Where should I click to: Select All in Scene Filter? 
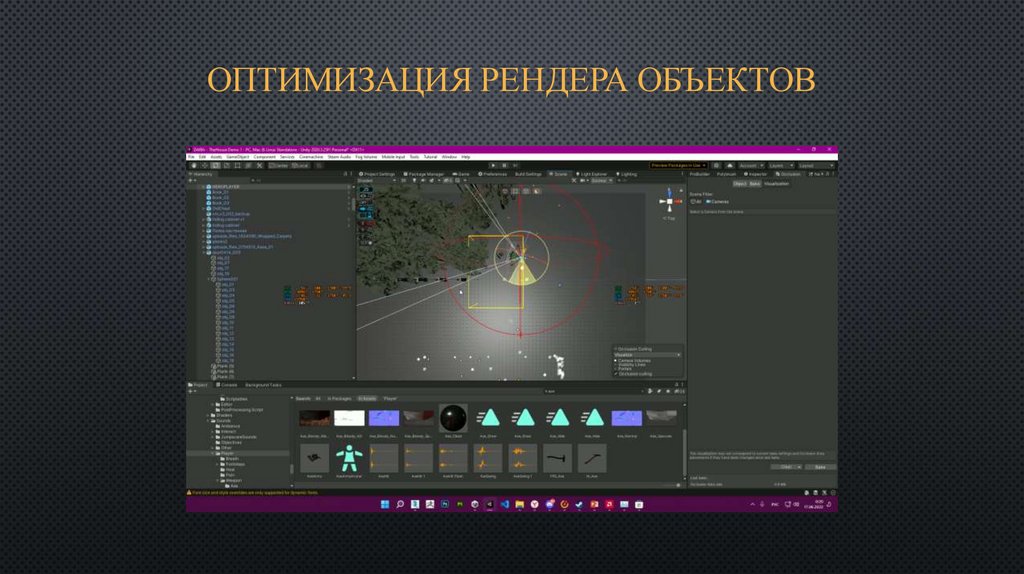click(696, 202)
